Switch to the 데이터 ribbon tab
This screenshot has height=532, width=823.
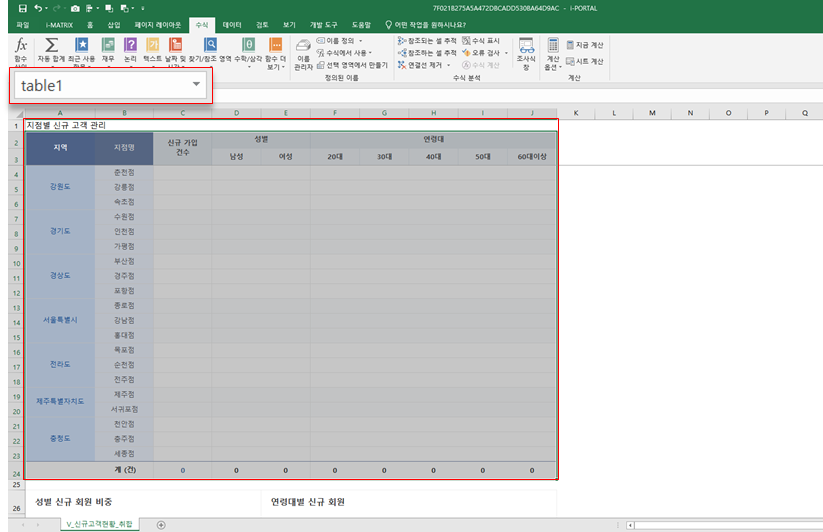[x=232, y=24]
